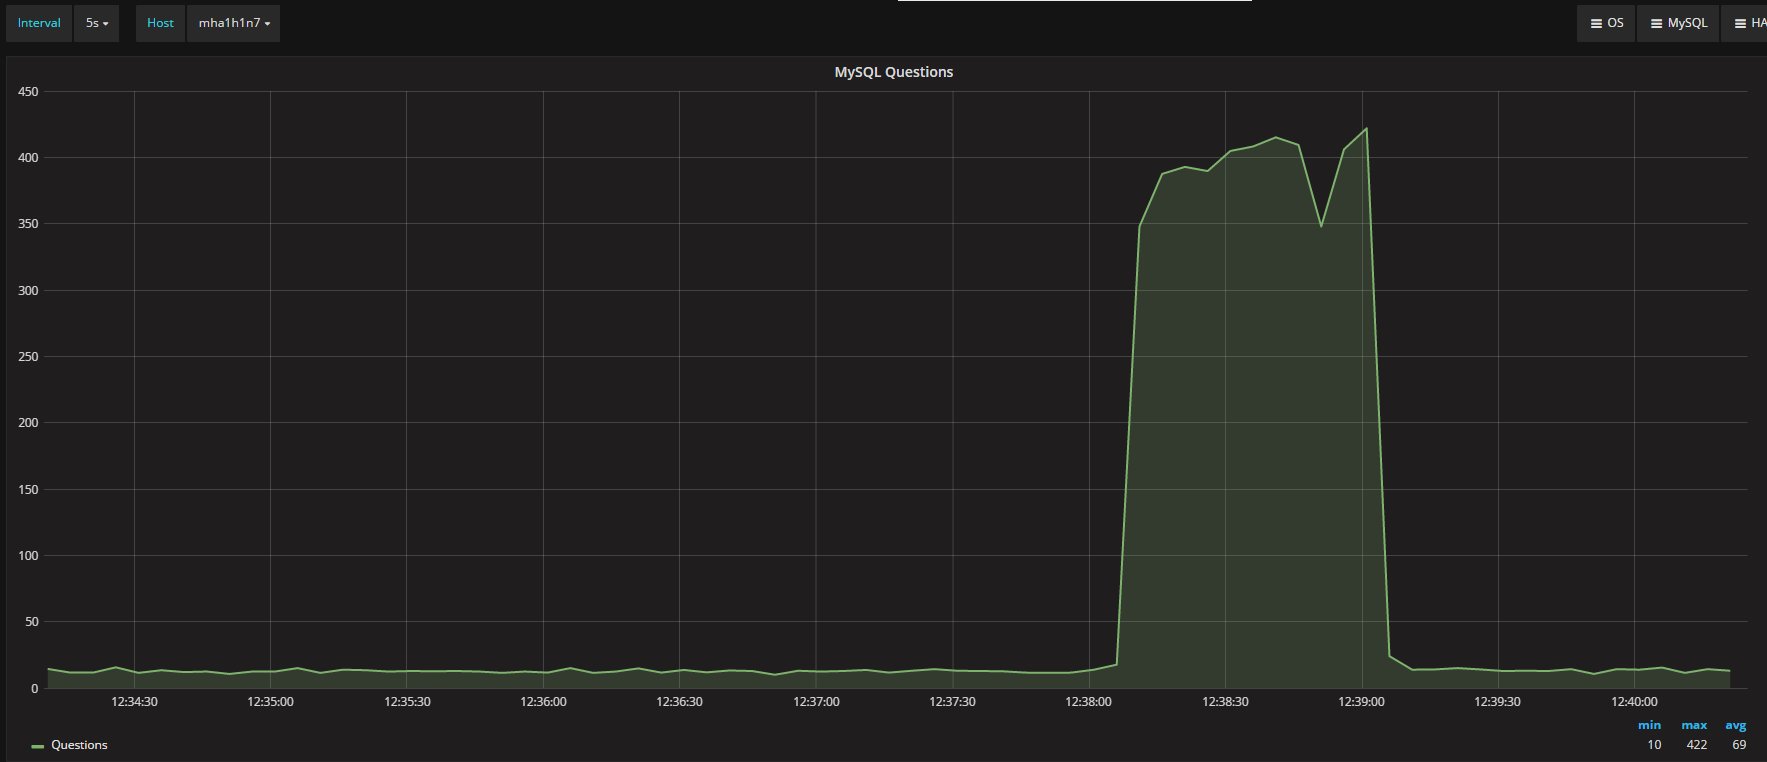Click the hamburger icon beside MySQL

1656,23
